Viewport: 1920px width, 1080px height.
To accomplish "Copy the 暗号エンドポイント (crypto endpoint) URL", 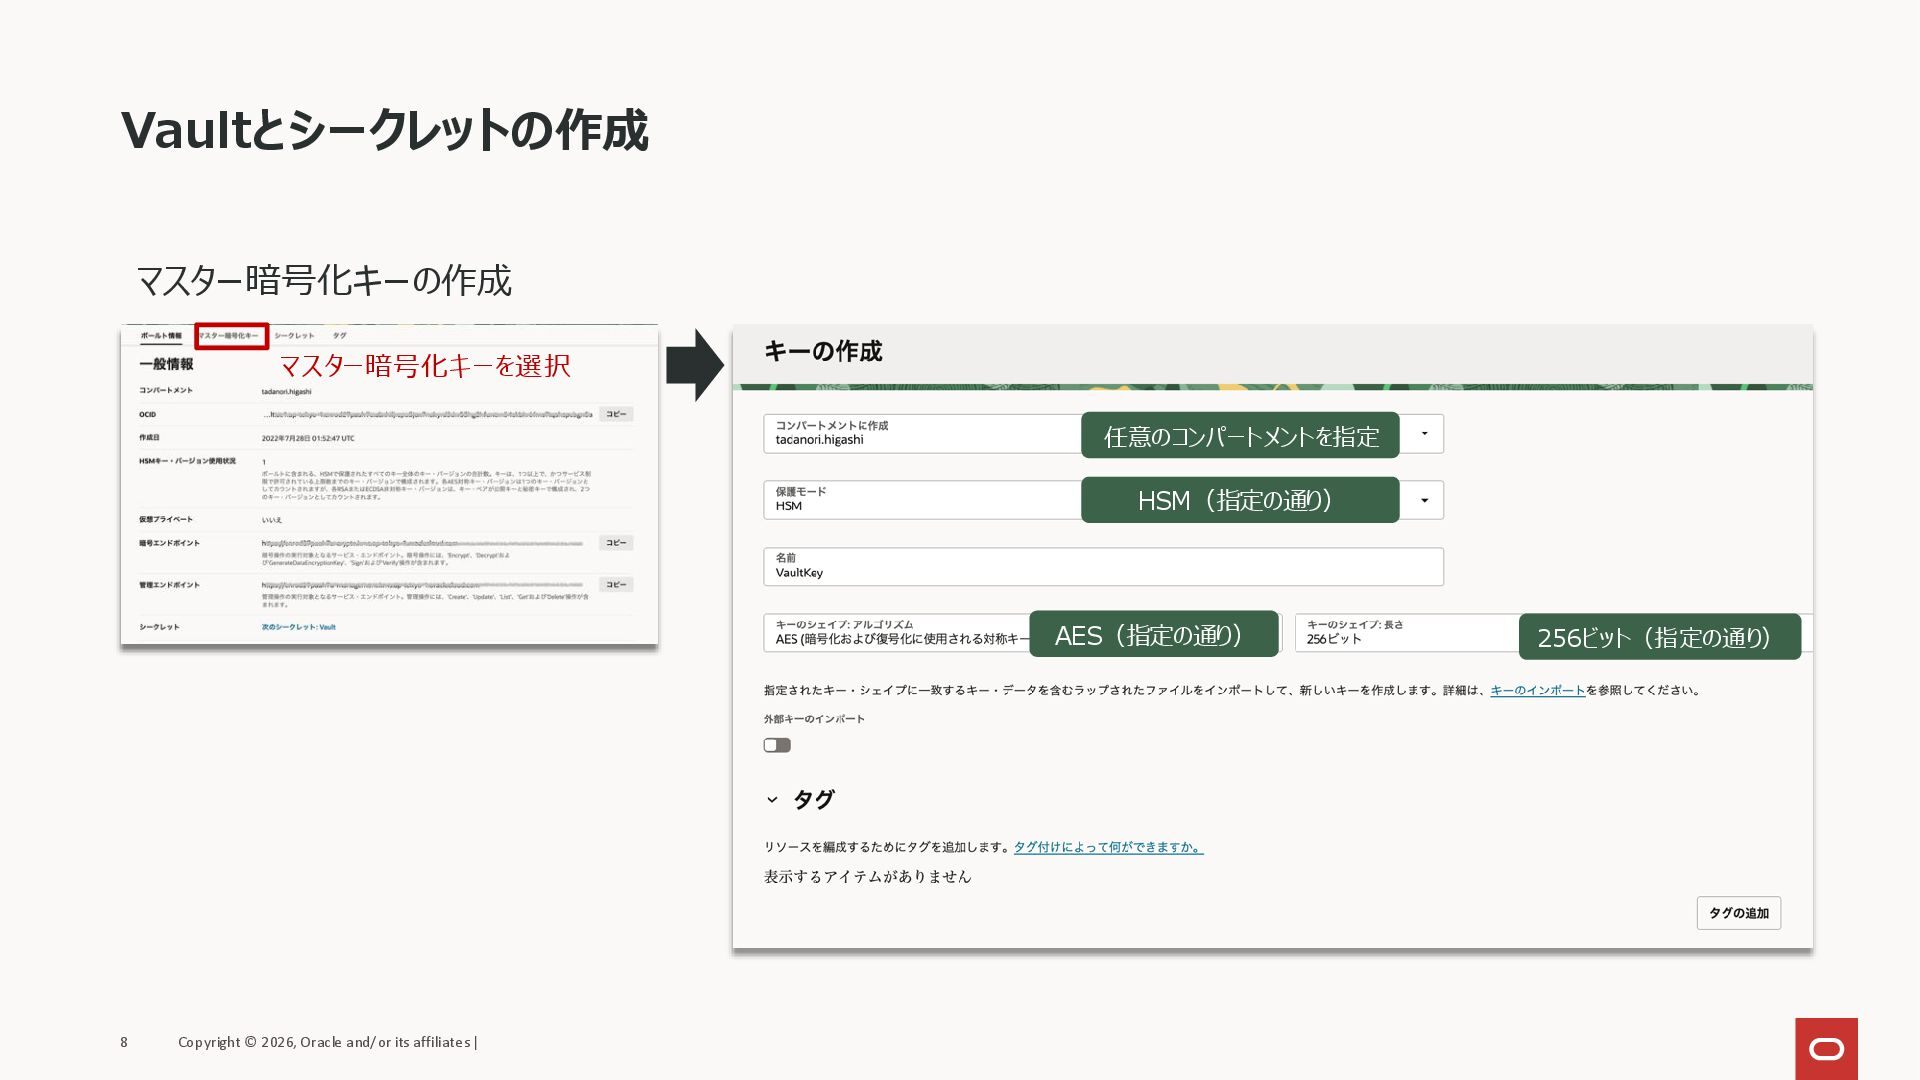I will pyautogui.click(x=616, y=543).
